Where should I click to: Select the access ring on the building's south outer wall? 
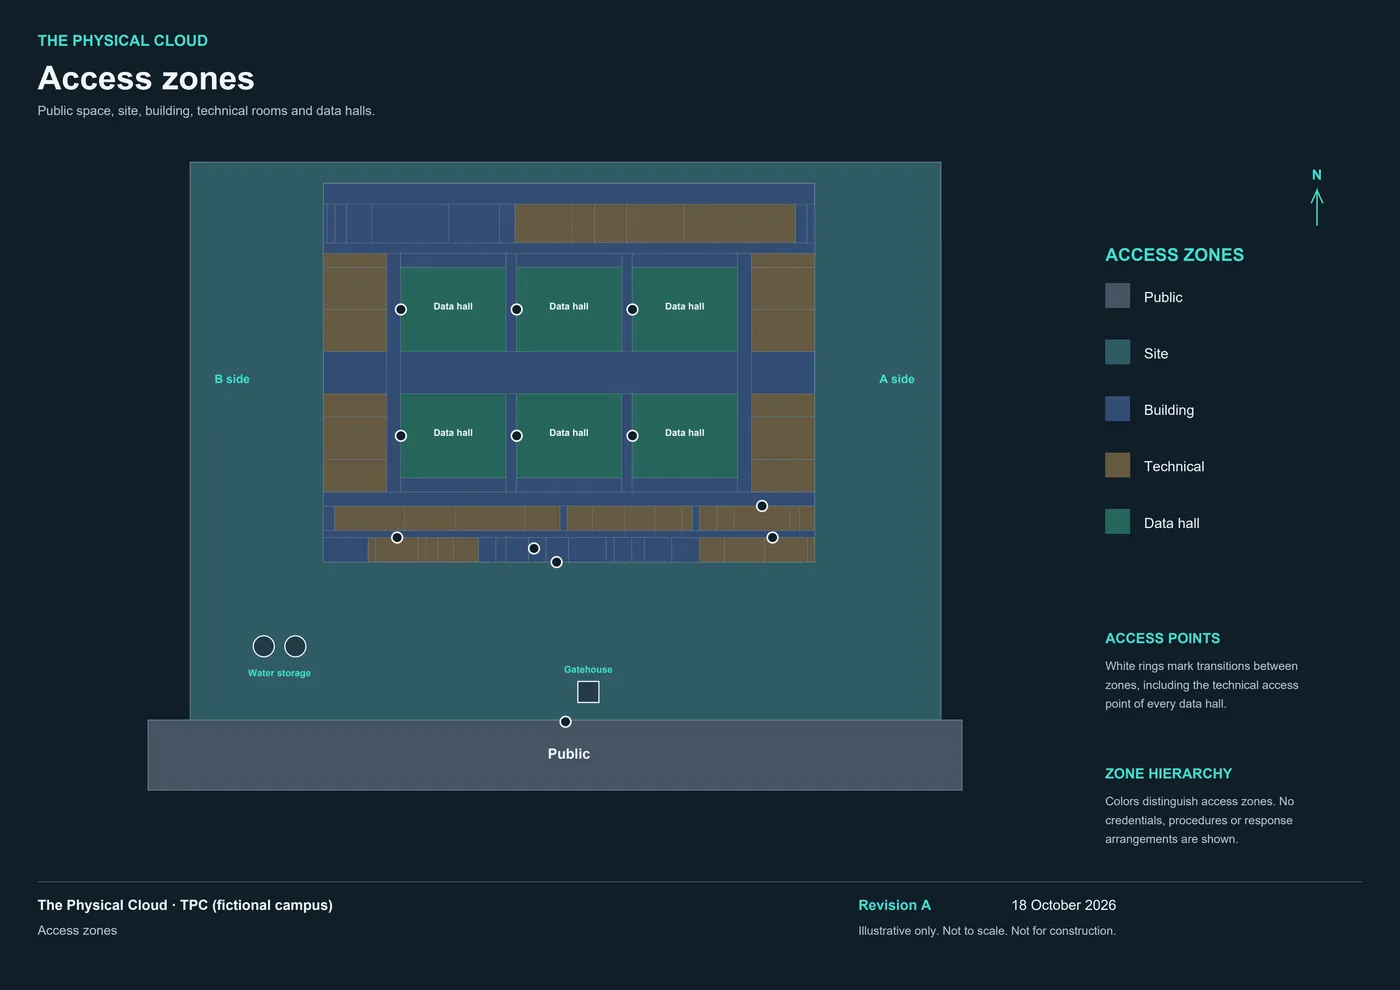tap(557, 562)
